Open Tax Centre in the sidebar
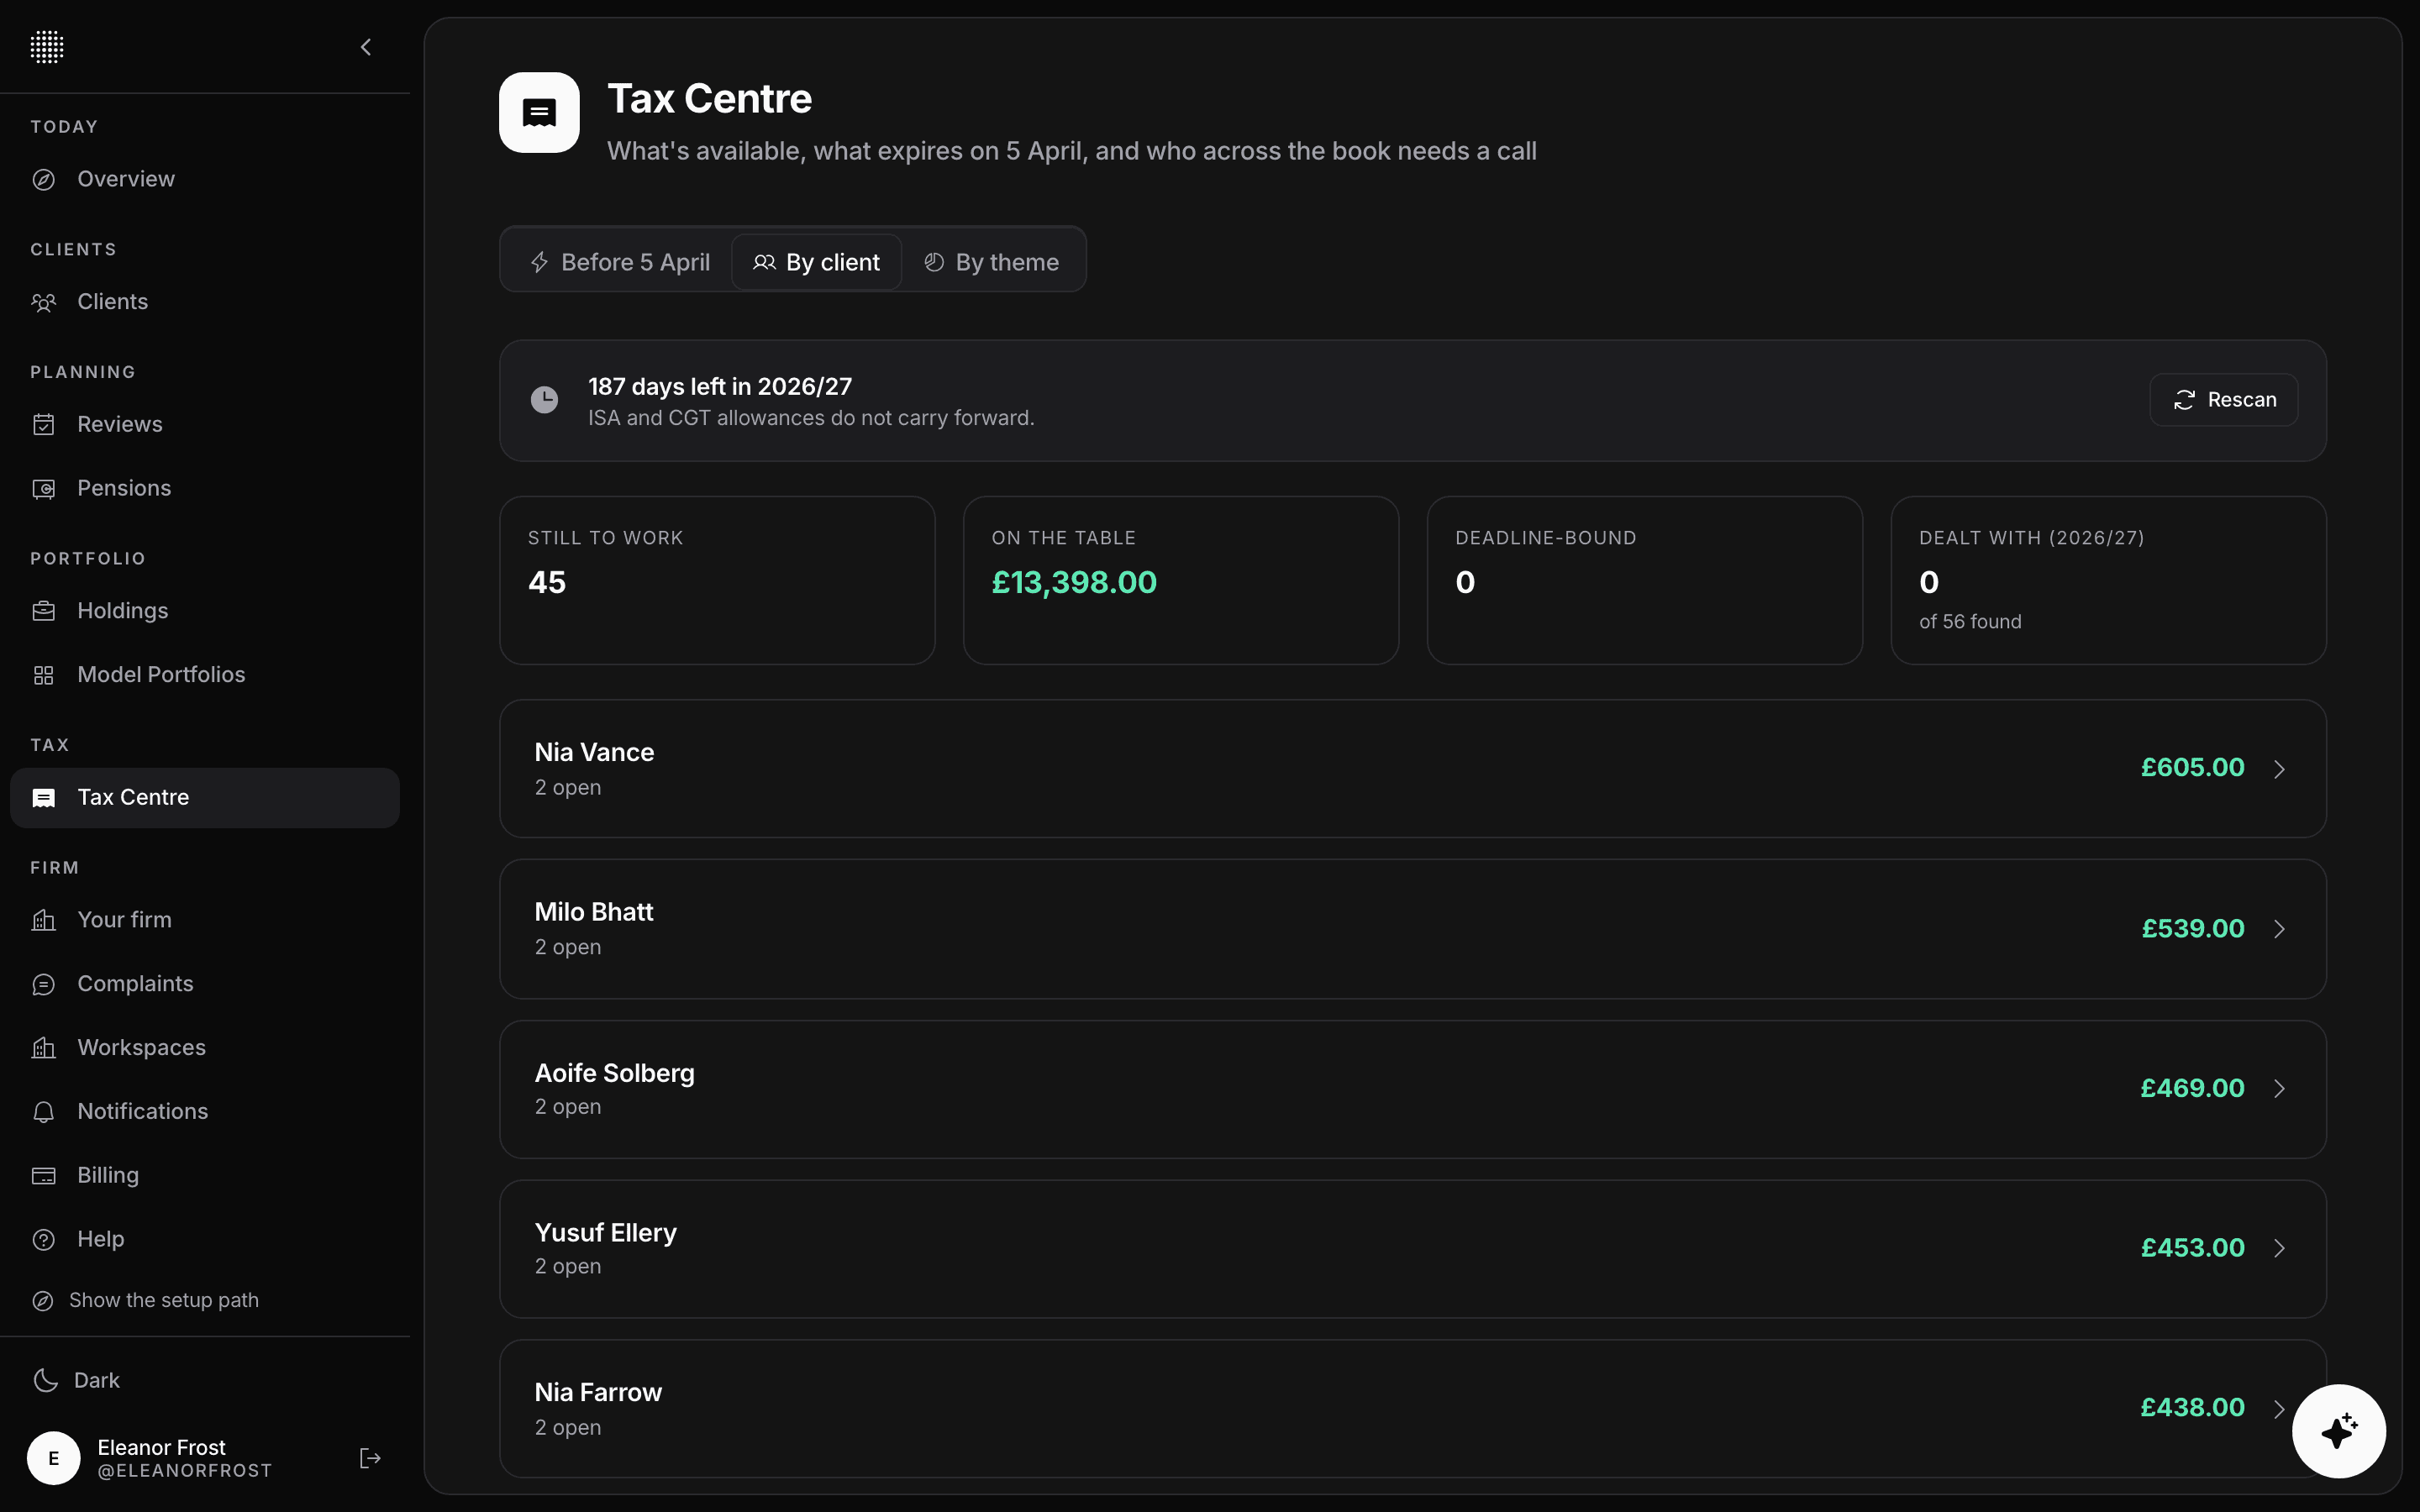Screen dimensions: 2420x1512 [205, 798]
